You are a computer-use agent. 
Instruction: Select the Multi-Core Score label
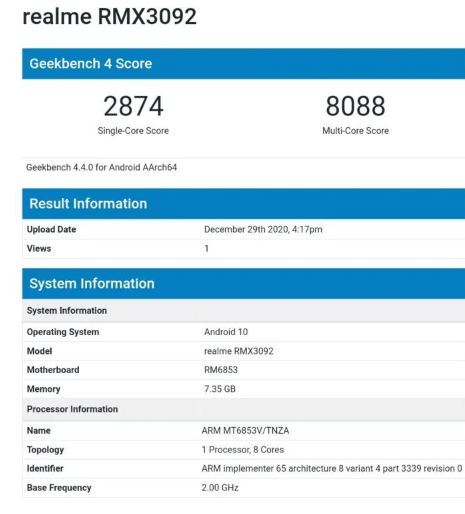(355, 131)
